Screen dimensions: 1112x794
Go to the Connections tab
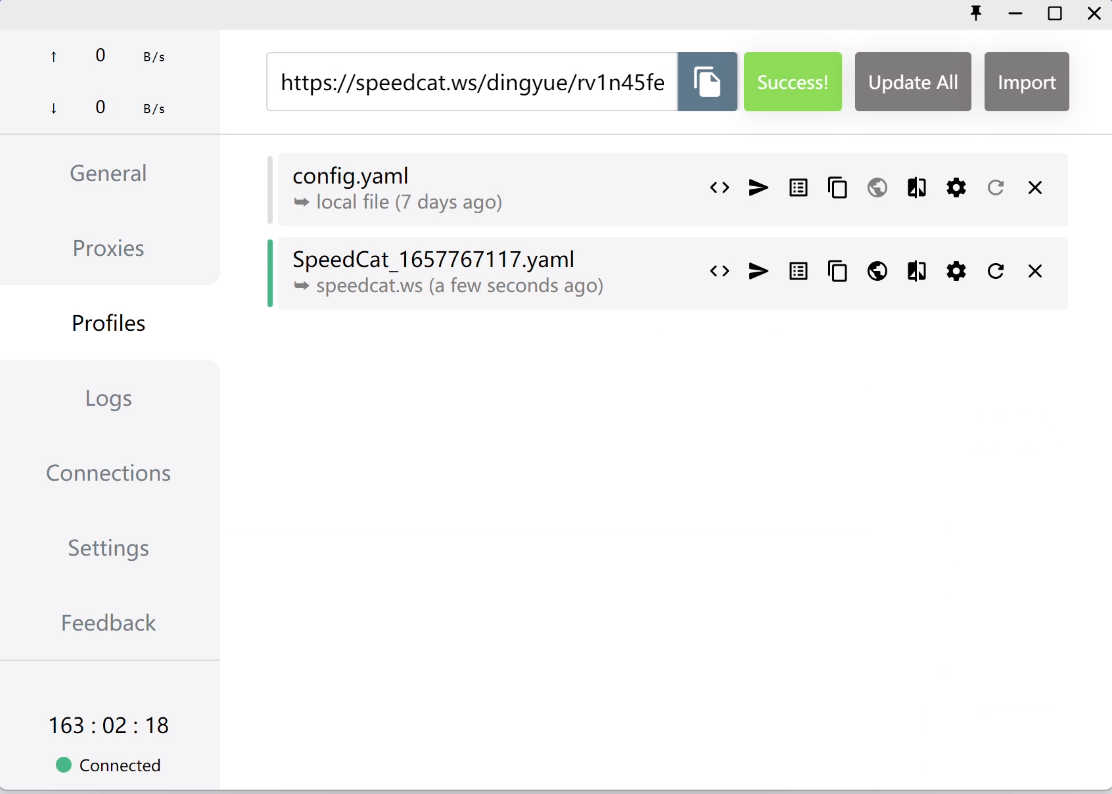pyautogui.click(x=108, y=473)
